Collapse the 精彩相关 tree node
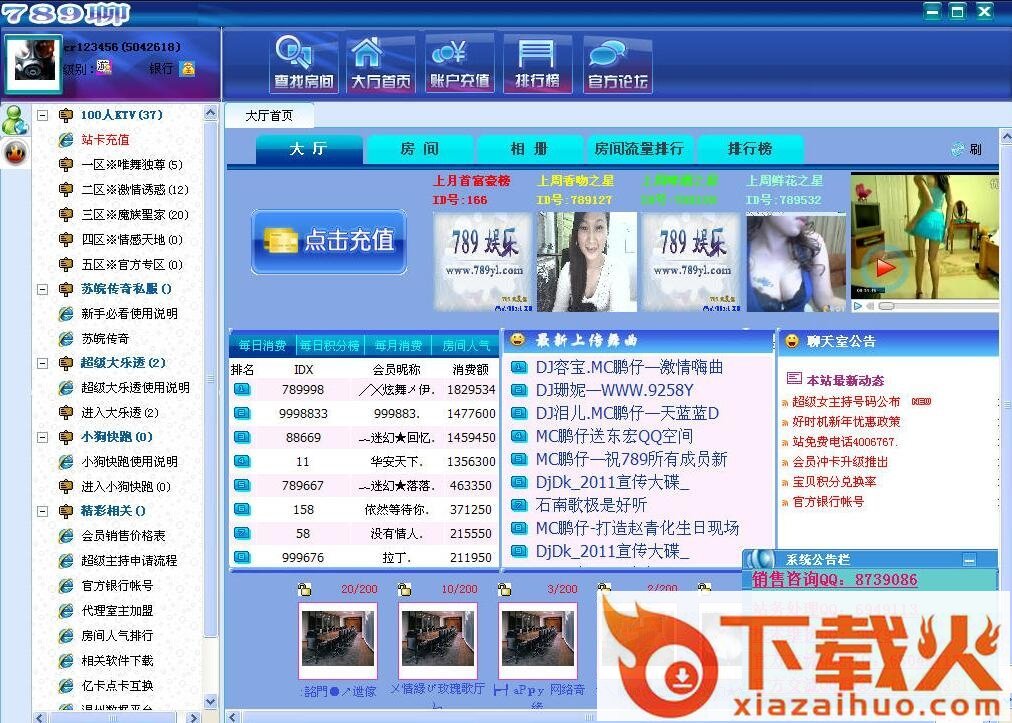The width and height of the screenshot is (1012, 723). (43, 511)
